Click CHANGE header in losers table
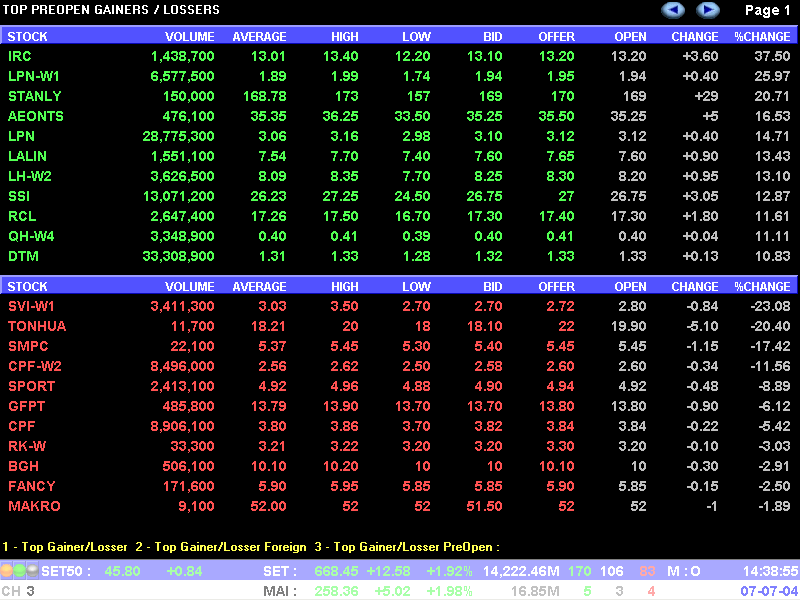Screen dimensions: 800x600 point(694,287)
